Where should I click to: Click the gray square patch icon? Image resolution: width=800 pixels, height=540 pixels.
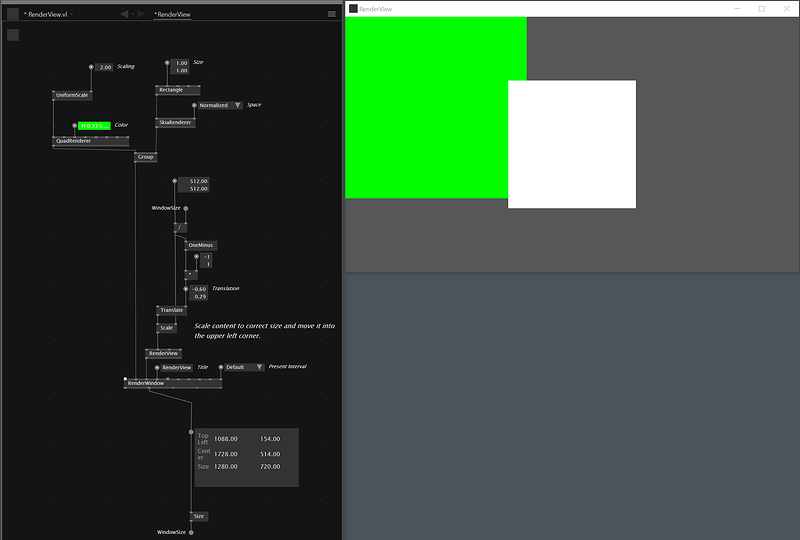point(13,35)
